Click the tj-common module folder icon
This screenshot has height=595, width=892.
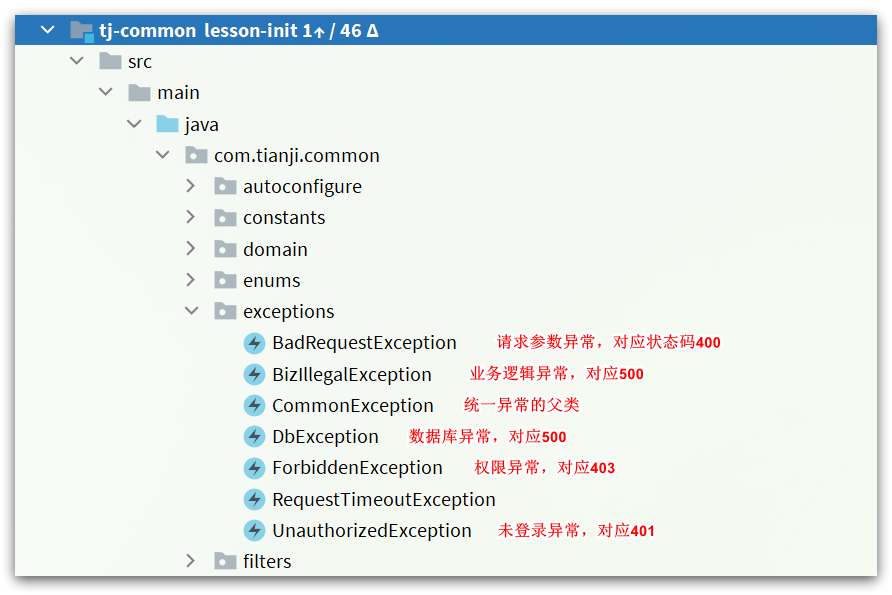(x=81, y=31)
